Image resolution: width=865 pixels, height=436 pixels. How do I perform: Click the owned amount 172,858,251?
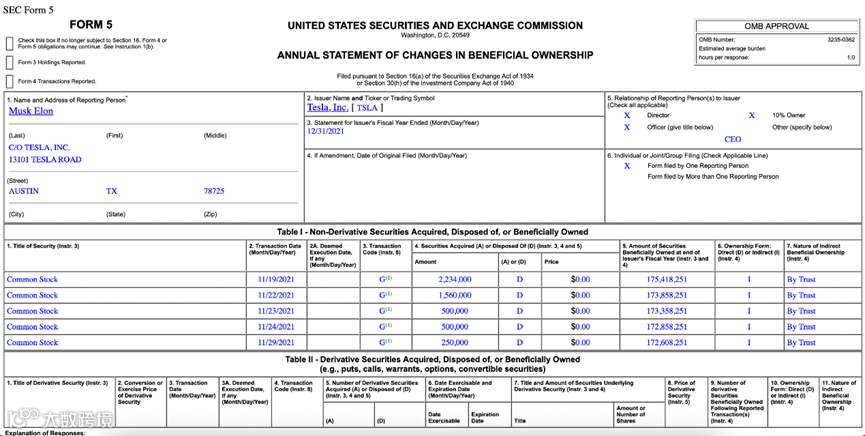(666, 327)
